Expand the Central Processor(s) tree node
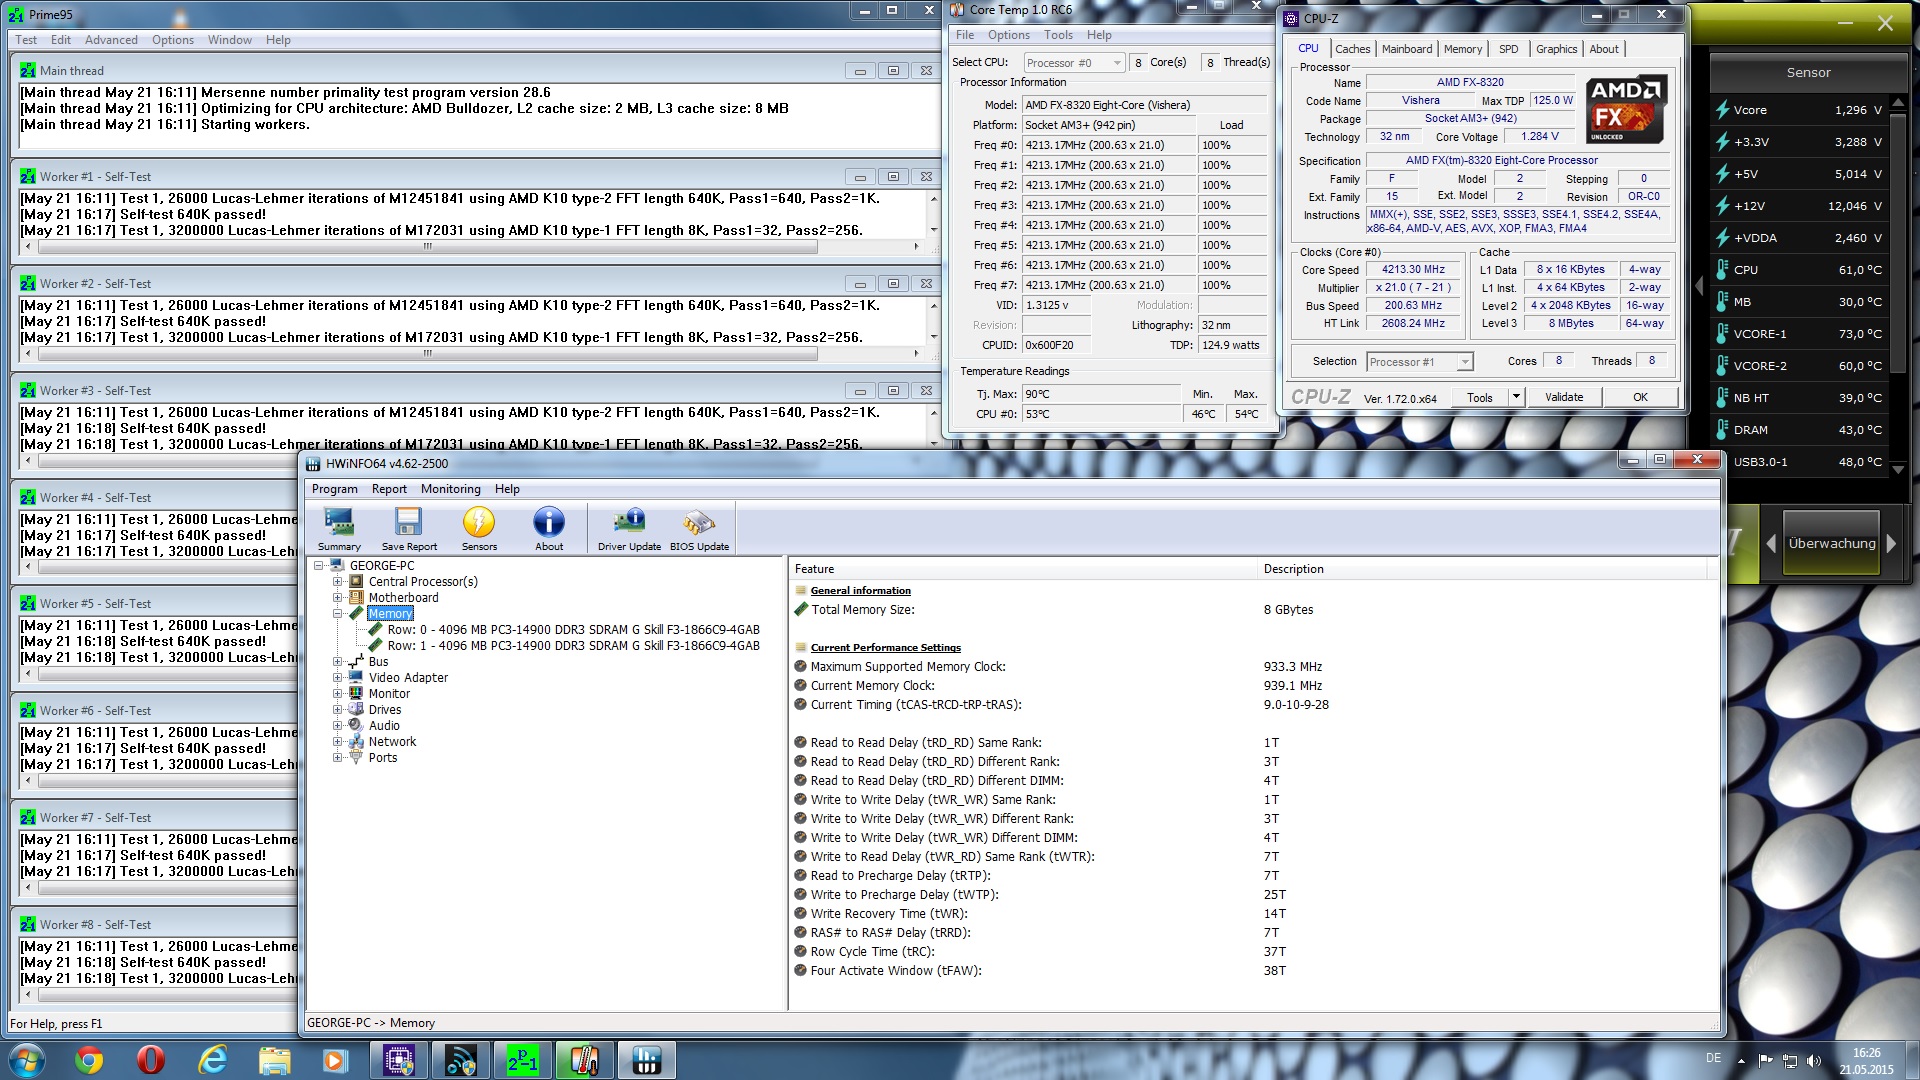 tap(338, 582)
